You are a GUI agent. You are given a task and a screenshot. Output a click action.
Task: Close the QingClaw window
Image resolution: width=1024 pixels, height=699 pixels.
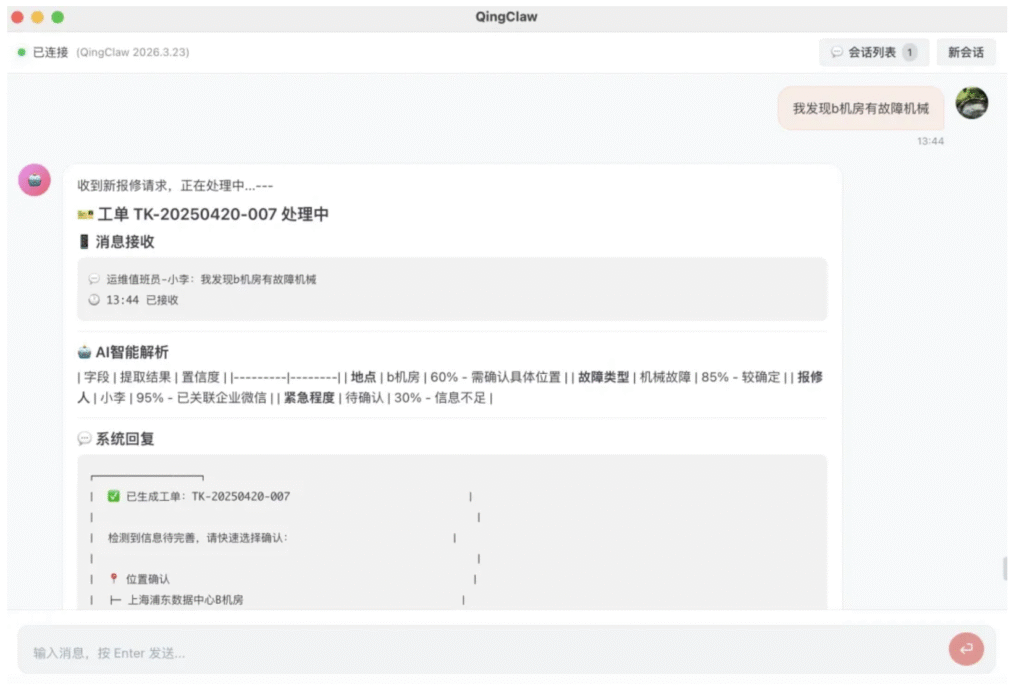click(17, 17)
